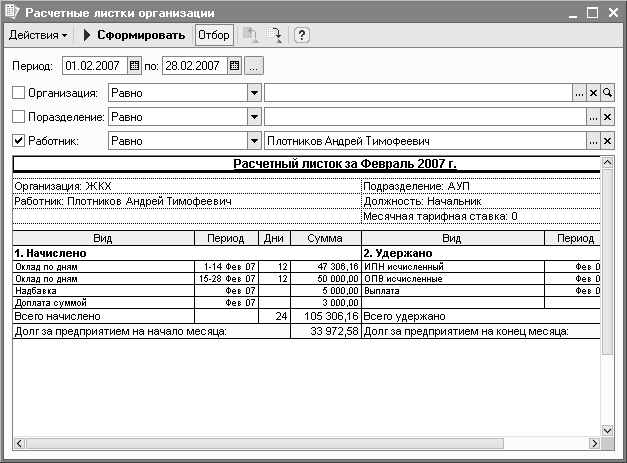The height and width of the screenshot is (463, 627).
Task: Open calendar for period start date
Action: point(135,66)
